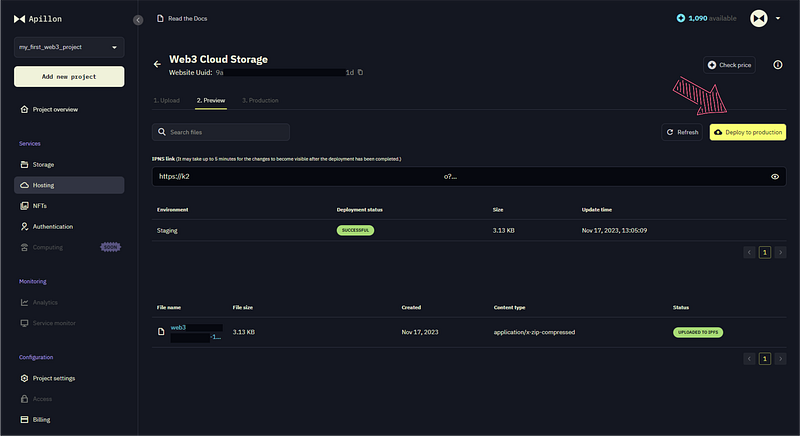Click the SUCCESSFUL status badge
This screenshot has height=436, width=800.
click(x=355, y=230)
